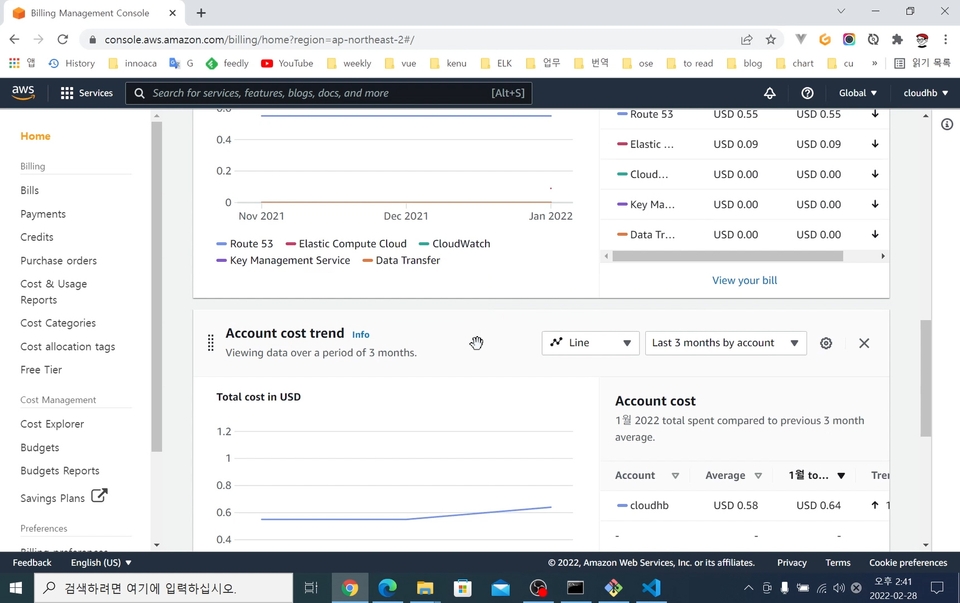Click the Feedback button in footer
Viewport: 960px width, 603px height.
(x=32, y=563)
